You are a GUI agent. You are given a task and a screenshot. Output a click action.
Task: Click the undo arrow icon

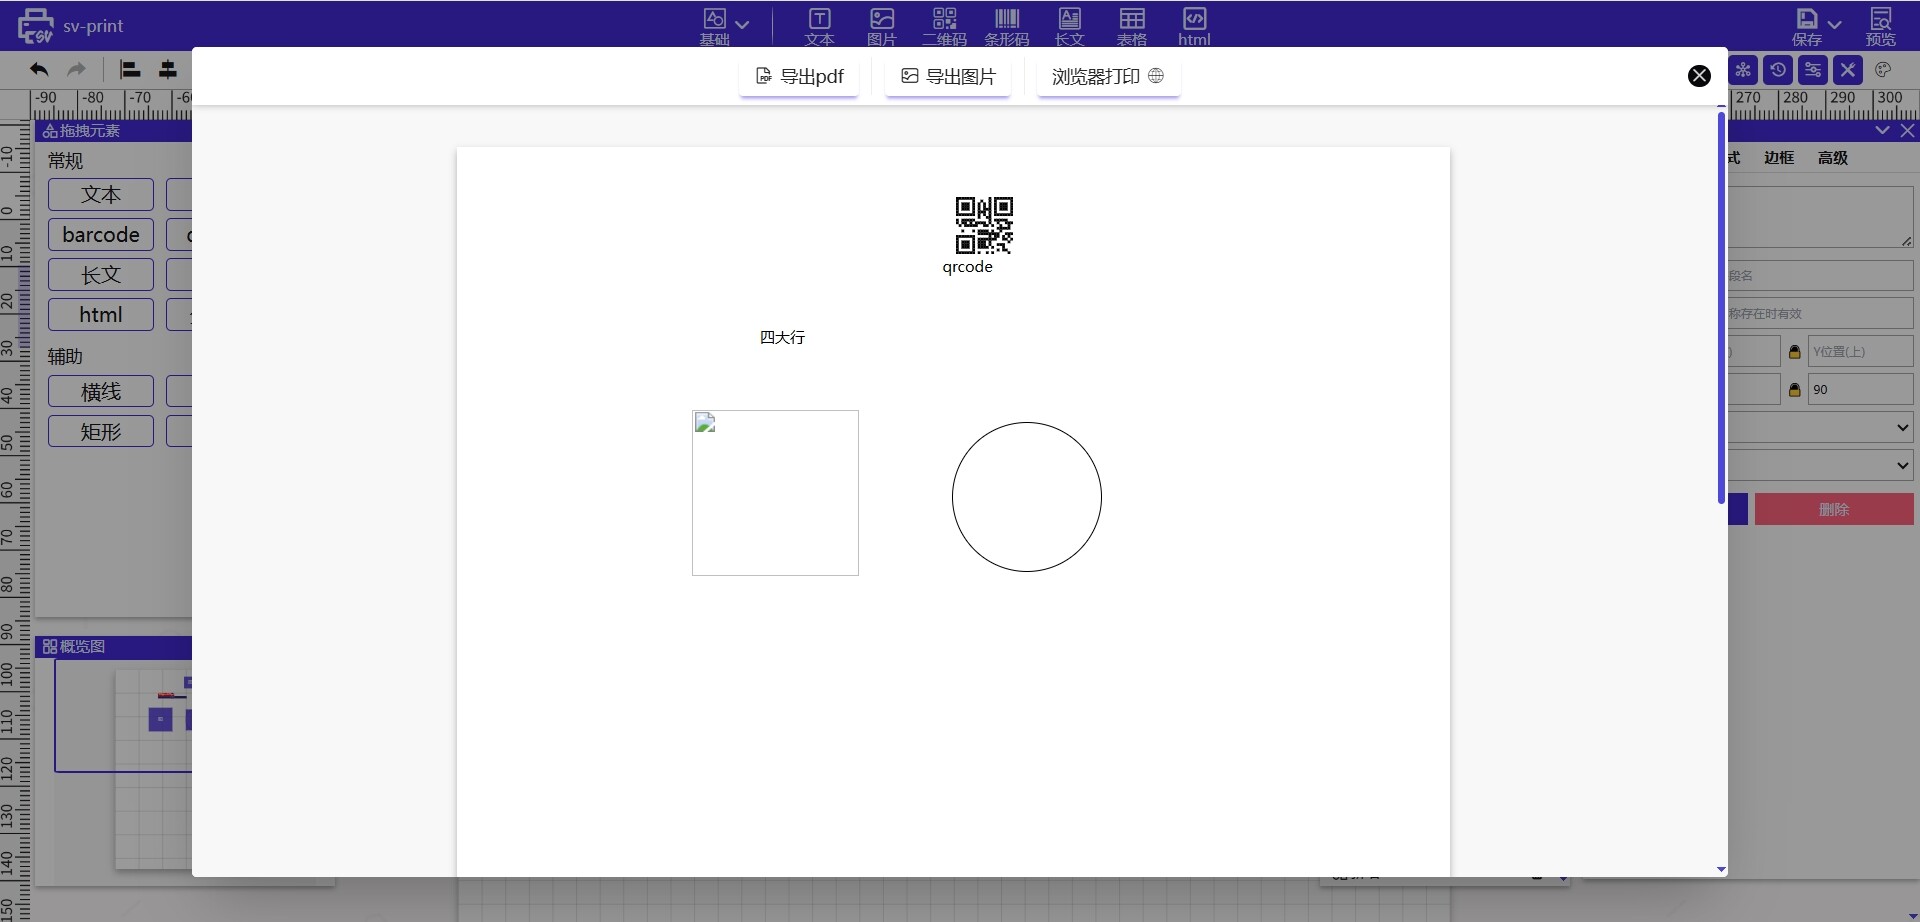click(x=39, y=69)
